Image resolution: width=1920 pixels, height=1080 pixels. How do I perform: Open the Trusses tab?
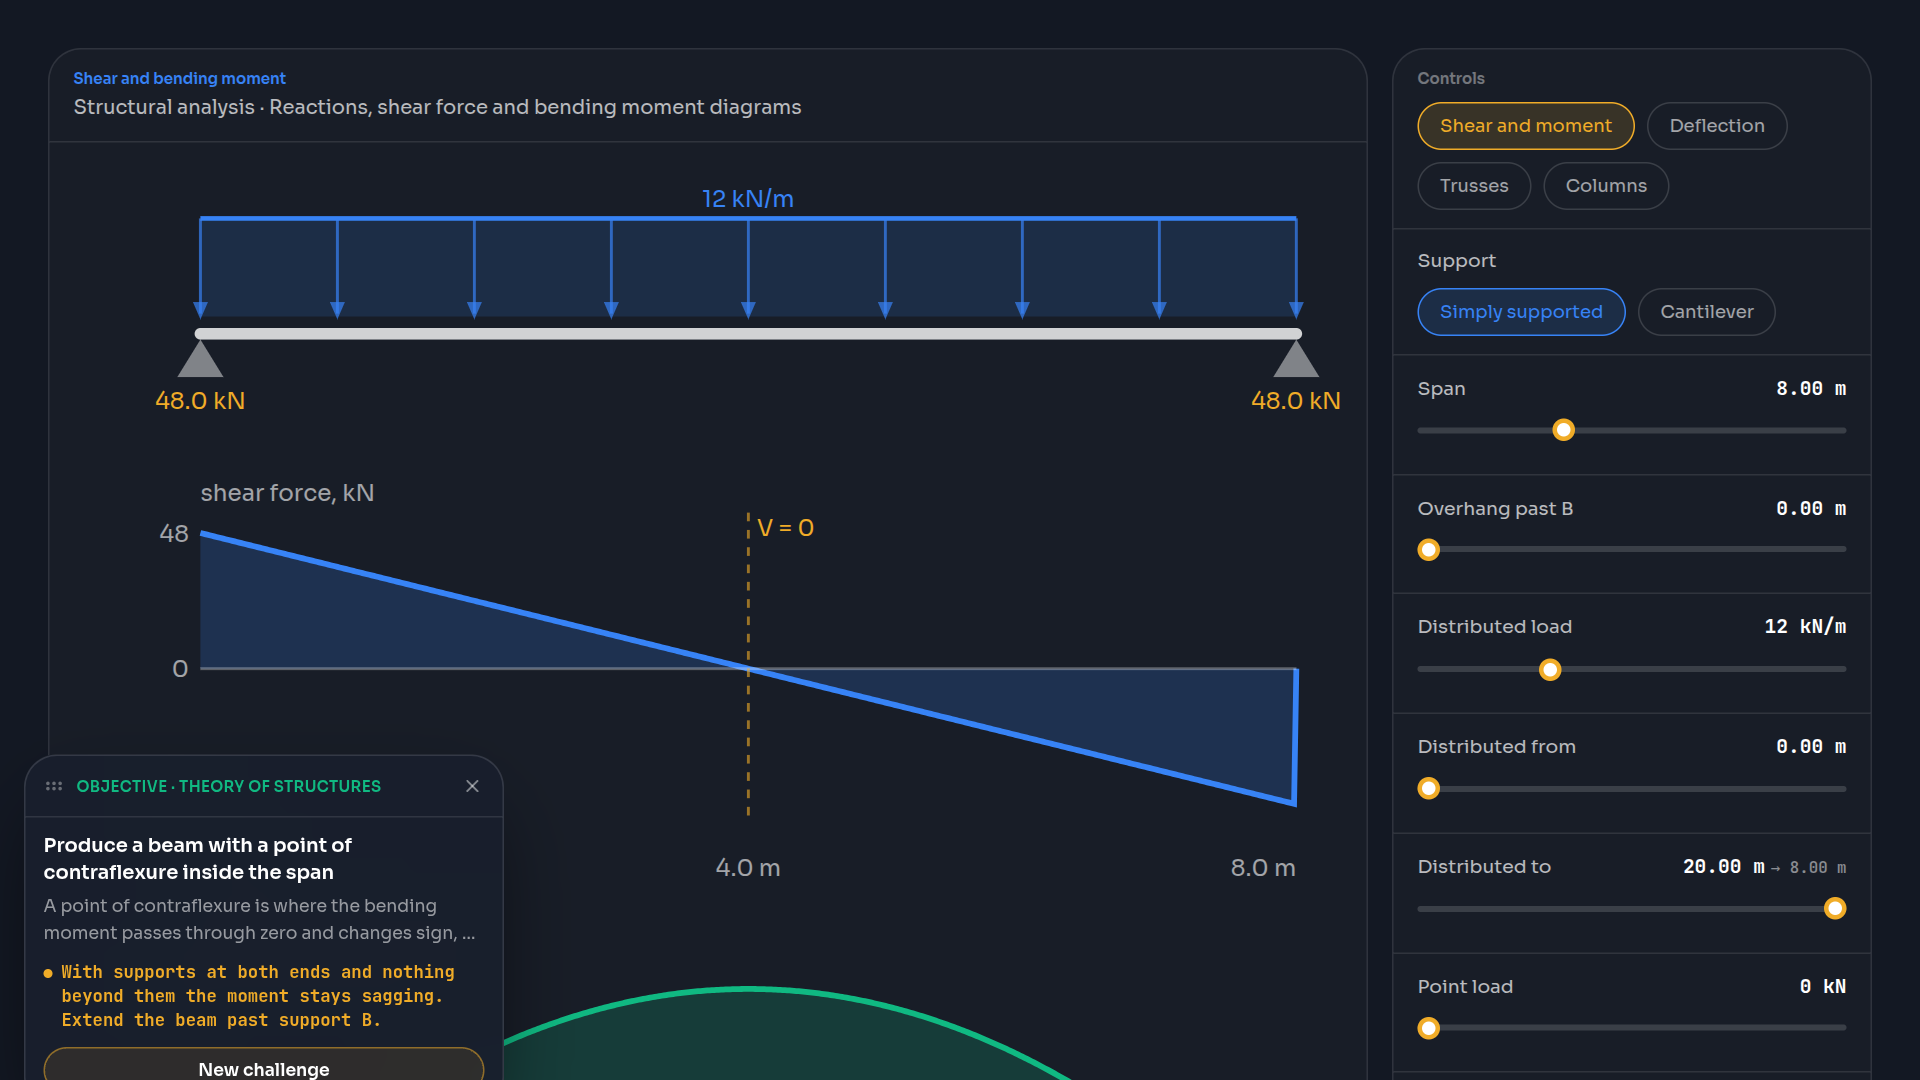click(x=1473, y=186)
